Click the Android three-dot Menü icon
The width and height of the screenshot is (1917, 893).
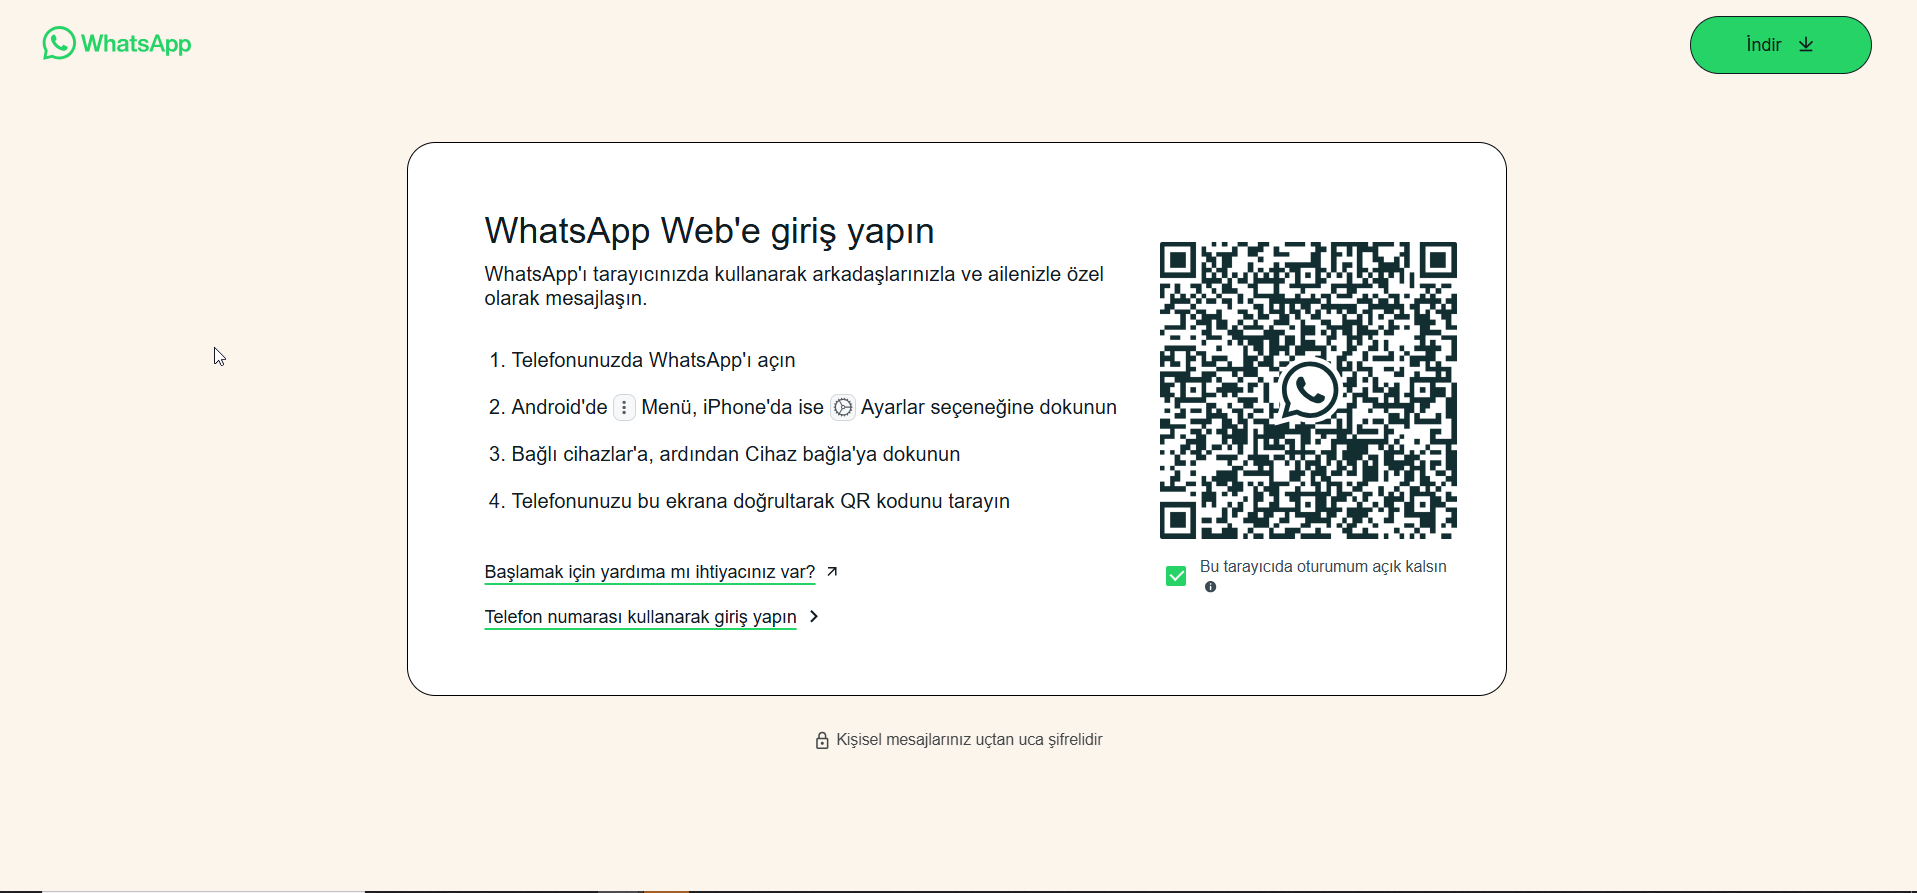point(624,407)
